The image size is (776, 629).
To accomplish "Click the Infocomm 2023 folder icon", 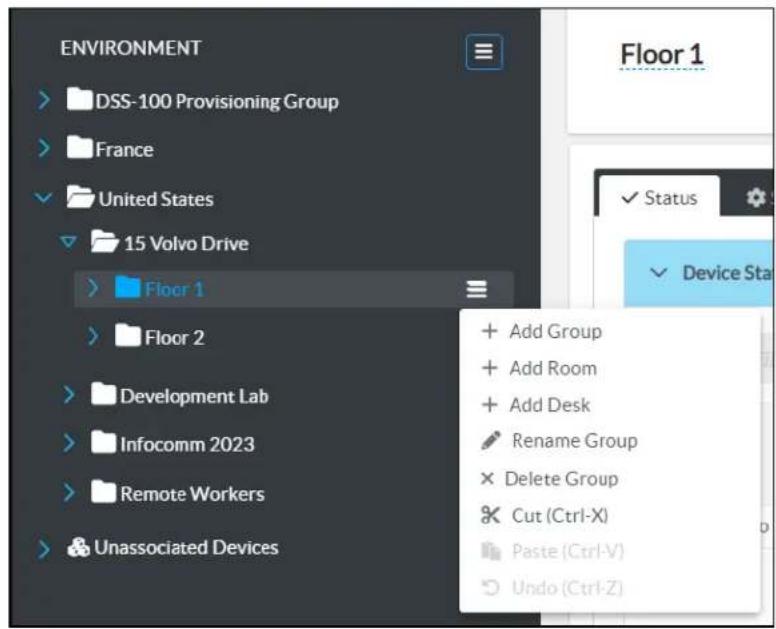I will pos(104,442).
